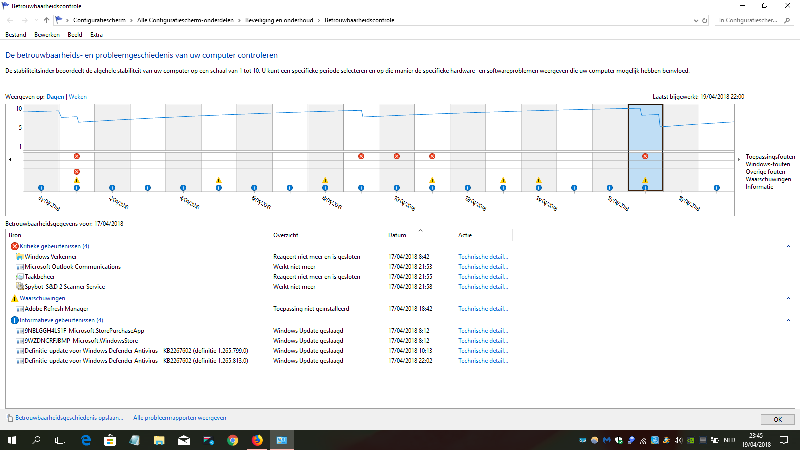
Task: Open Google Chrome from the taskbar
Action: point(233,440)
